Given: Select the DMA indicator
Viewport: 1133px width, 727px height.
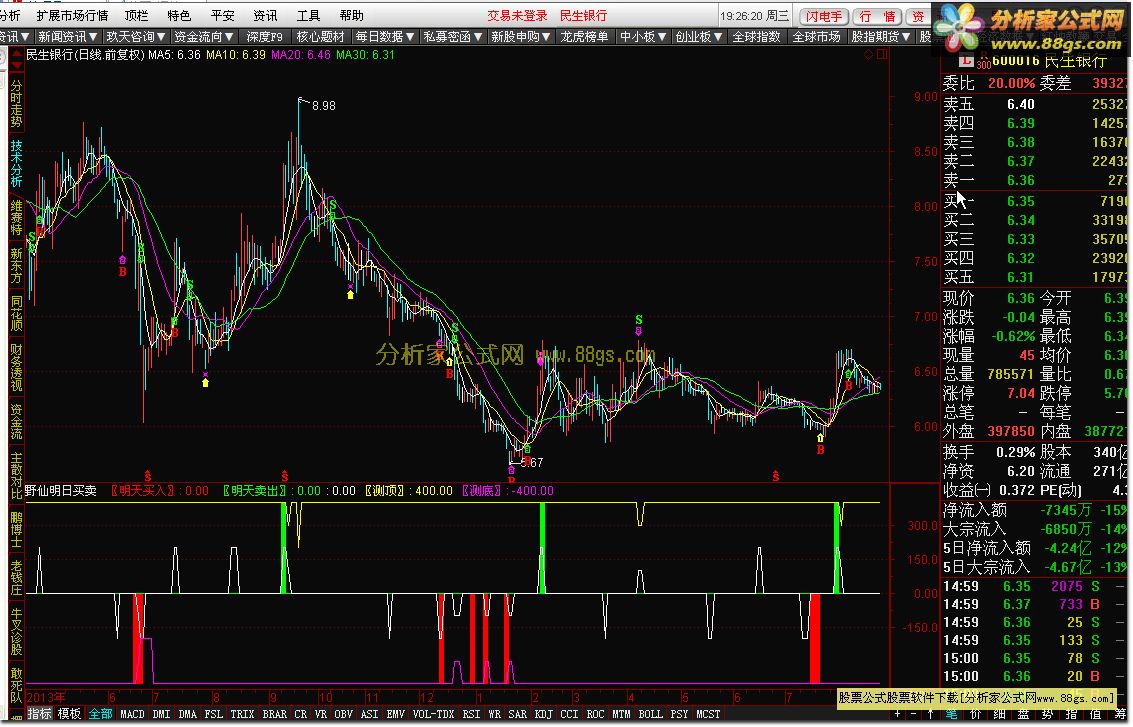Looking at the screenshot, I should 187,714.
